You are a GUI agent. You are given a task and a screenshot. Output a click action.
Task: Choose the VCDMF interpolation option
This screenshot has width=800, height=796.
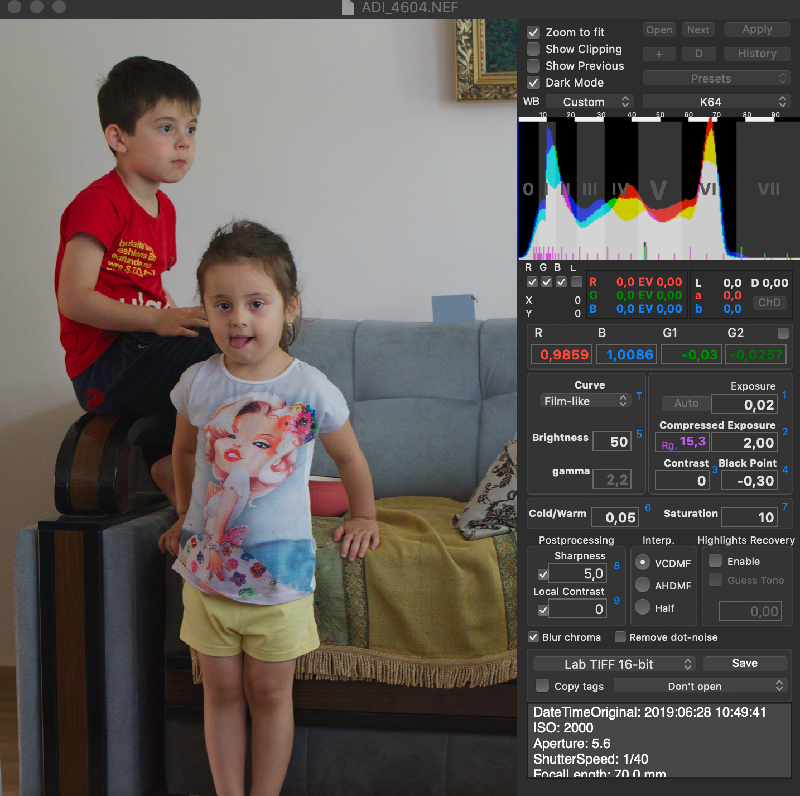click(642, 562)
